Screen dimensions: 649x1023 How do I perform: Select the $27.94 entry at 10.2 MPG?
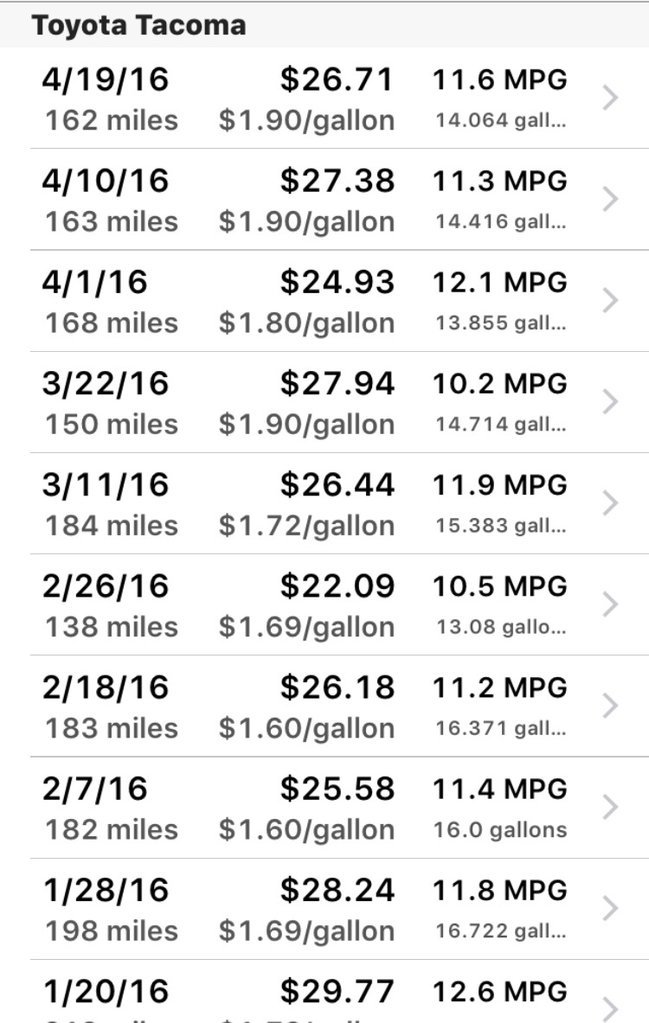(324, 402)
